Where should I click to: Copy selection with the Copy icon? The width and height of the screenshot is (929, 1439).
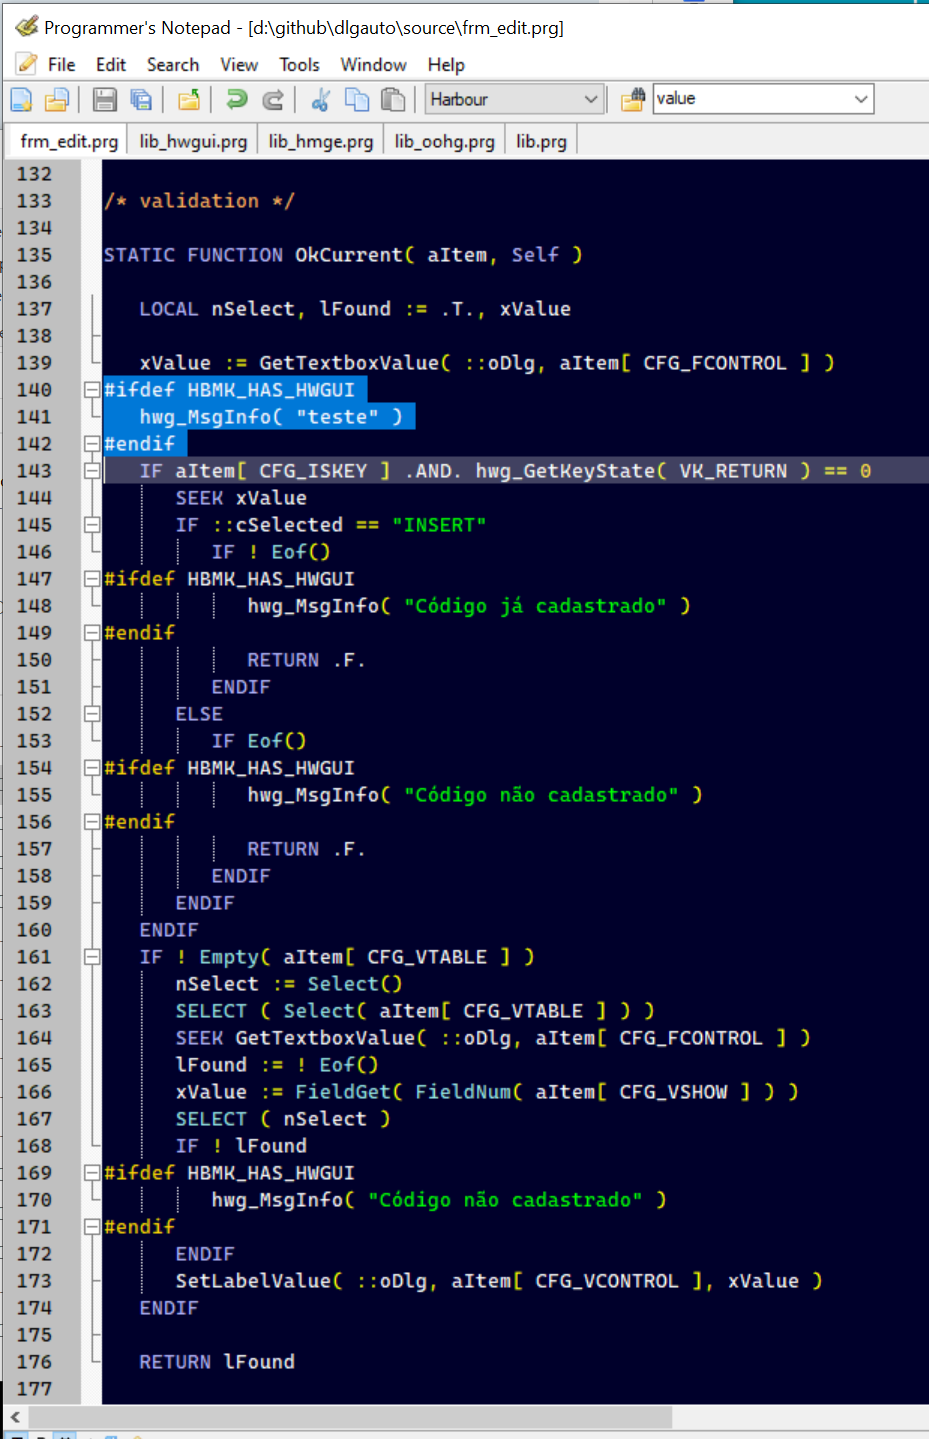coord(357,99)
